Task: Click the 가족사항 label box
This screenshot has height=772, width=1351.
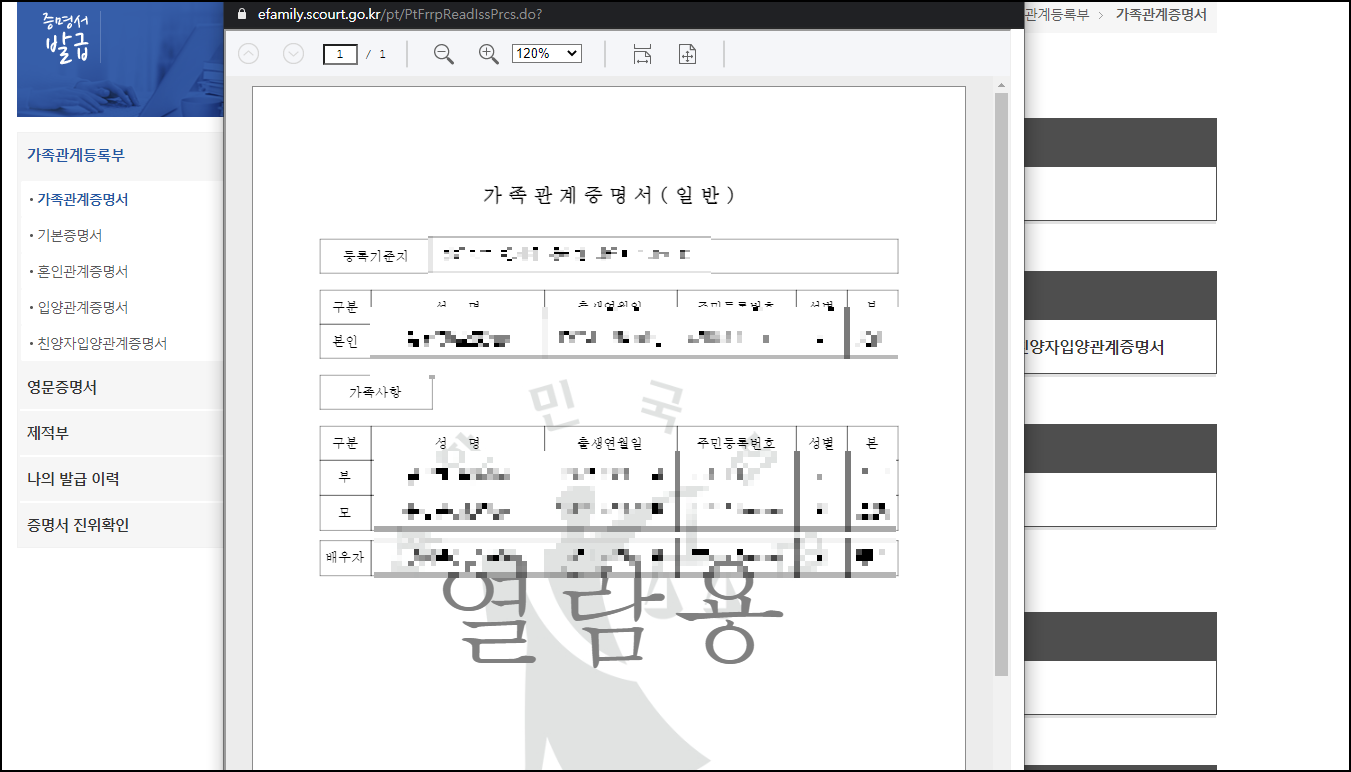Action: 376,392
